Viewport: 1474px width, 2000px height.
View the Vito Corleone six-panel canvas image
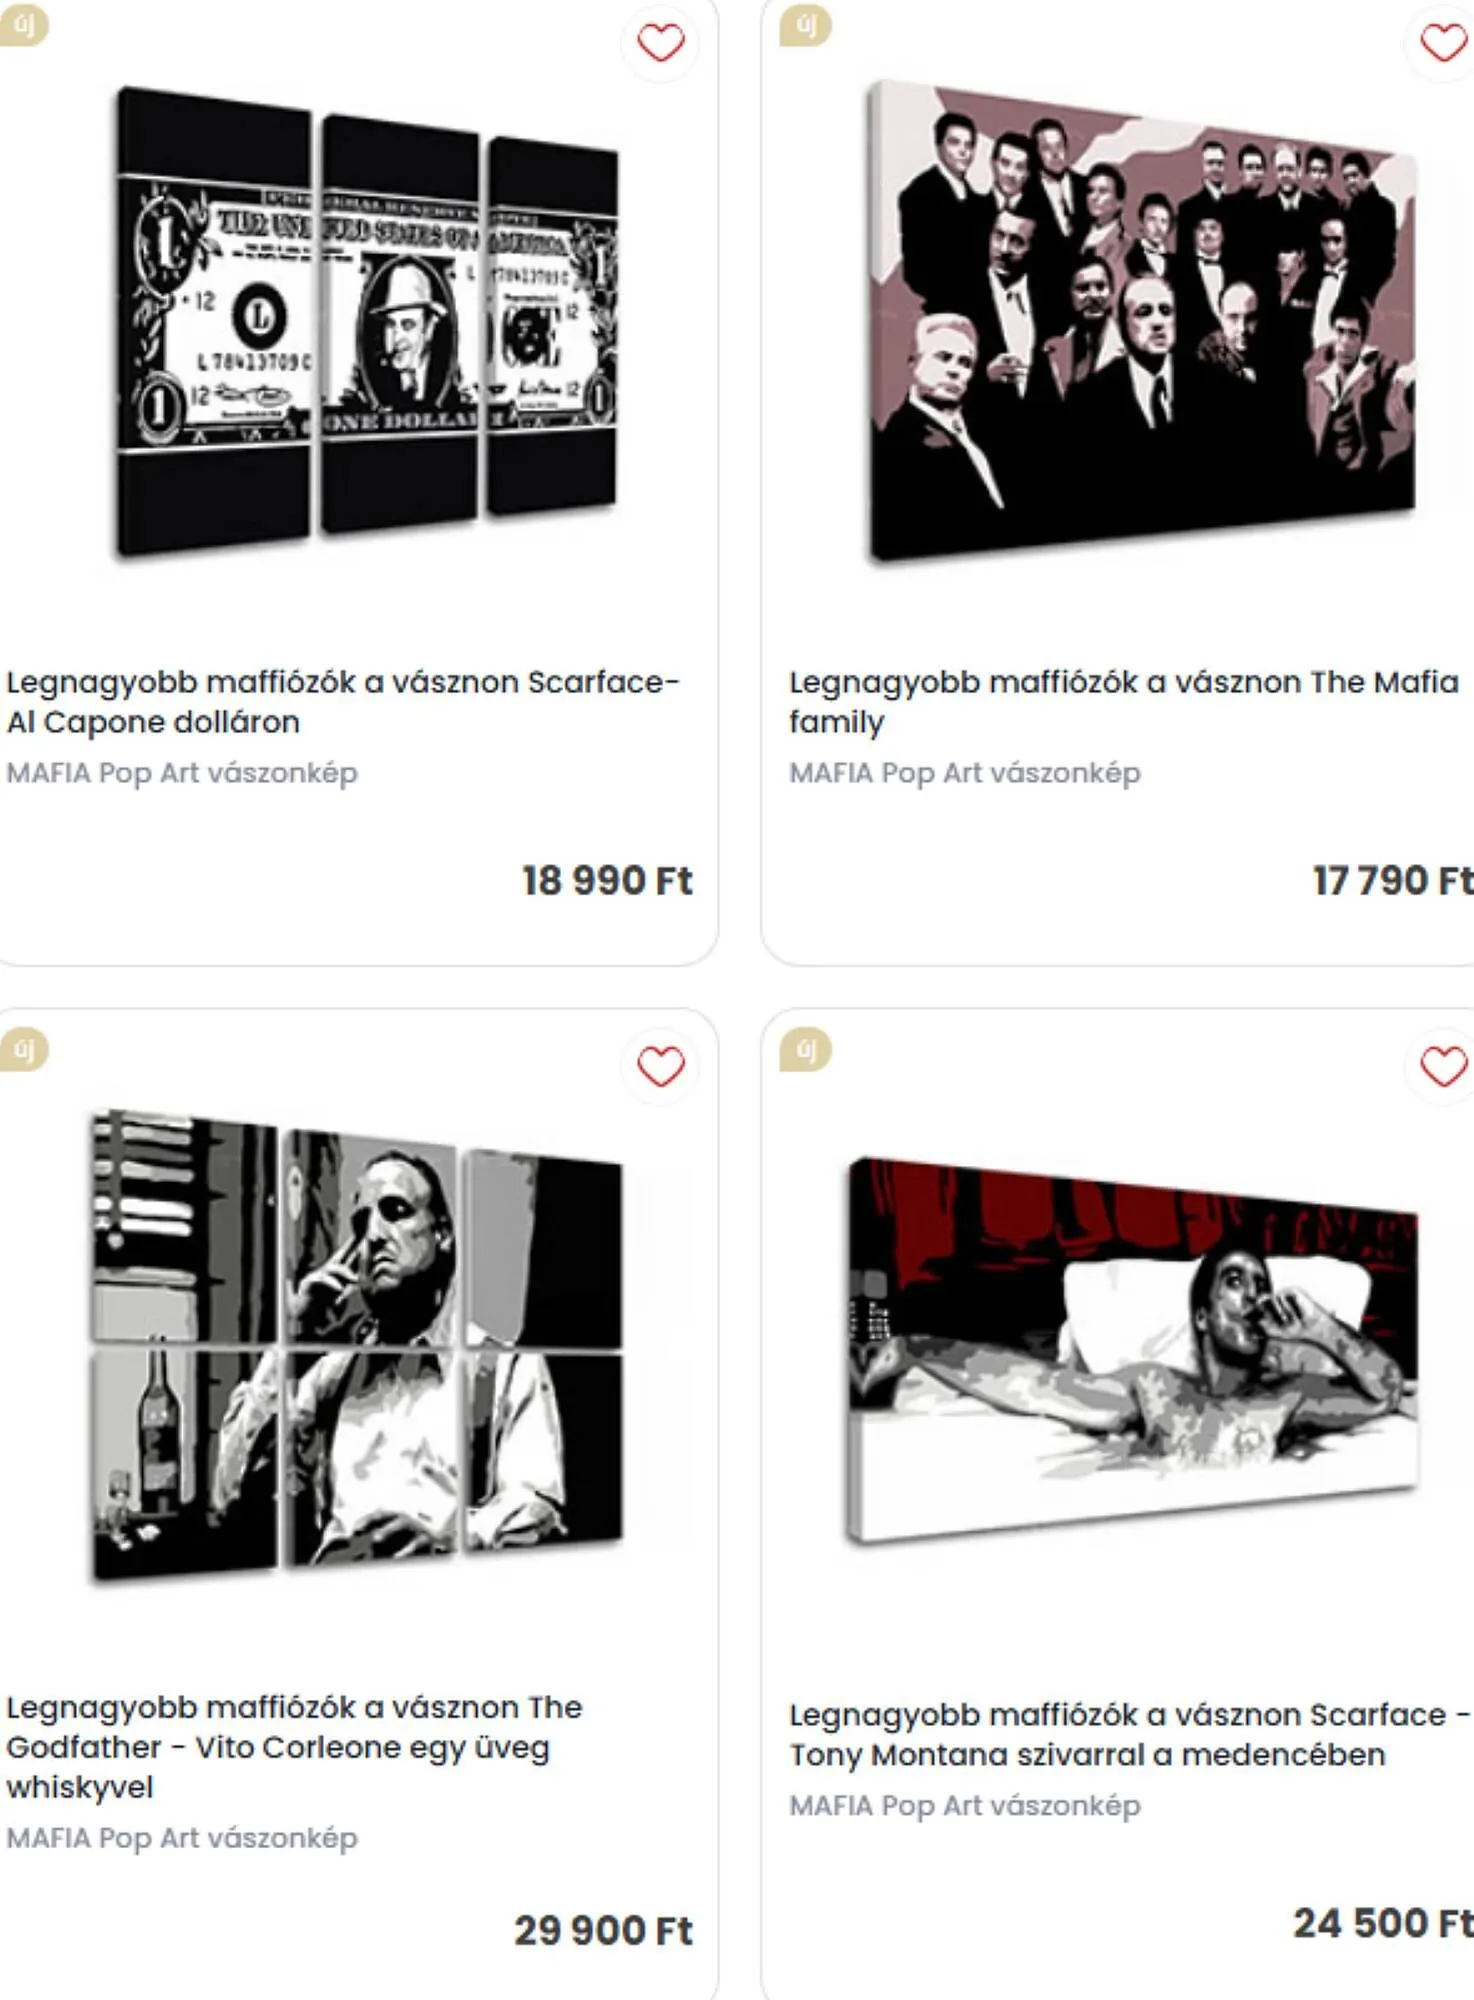pos(357,1345)
